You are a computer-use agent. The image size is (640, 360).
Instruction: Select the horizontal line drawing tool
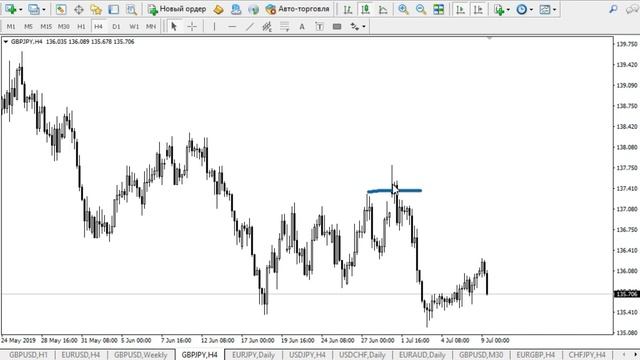point(232,27)
